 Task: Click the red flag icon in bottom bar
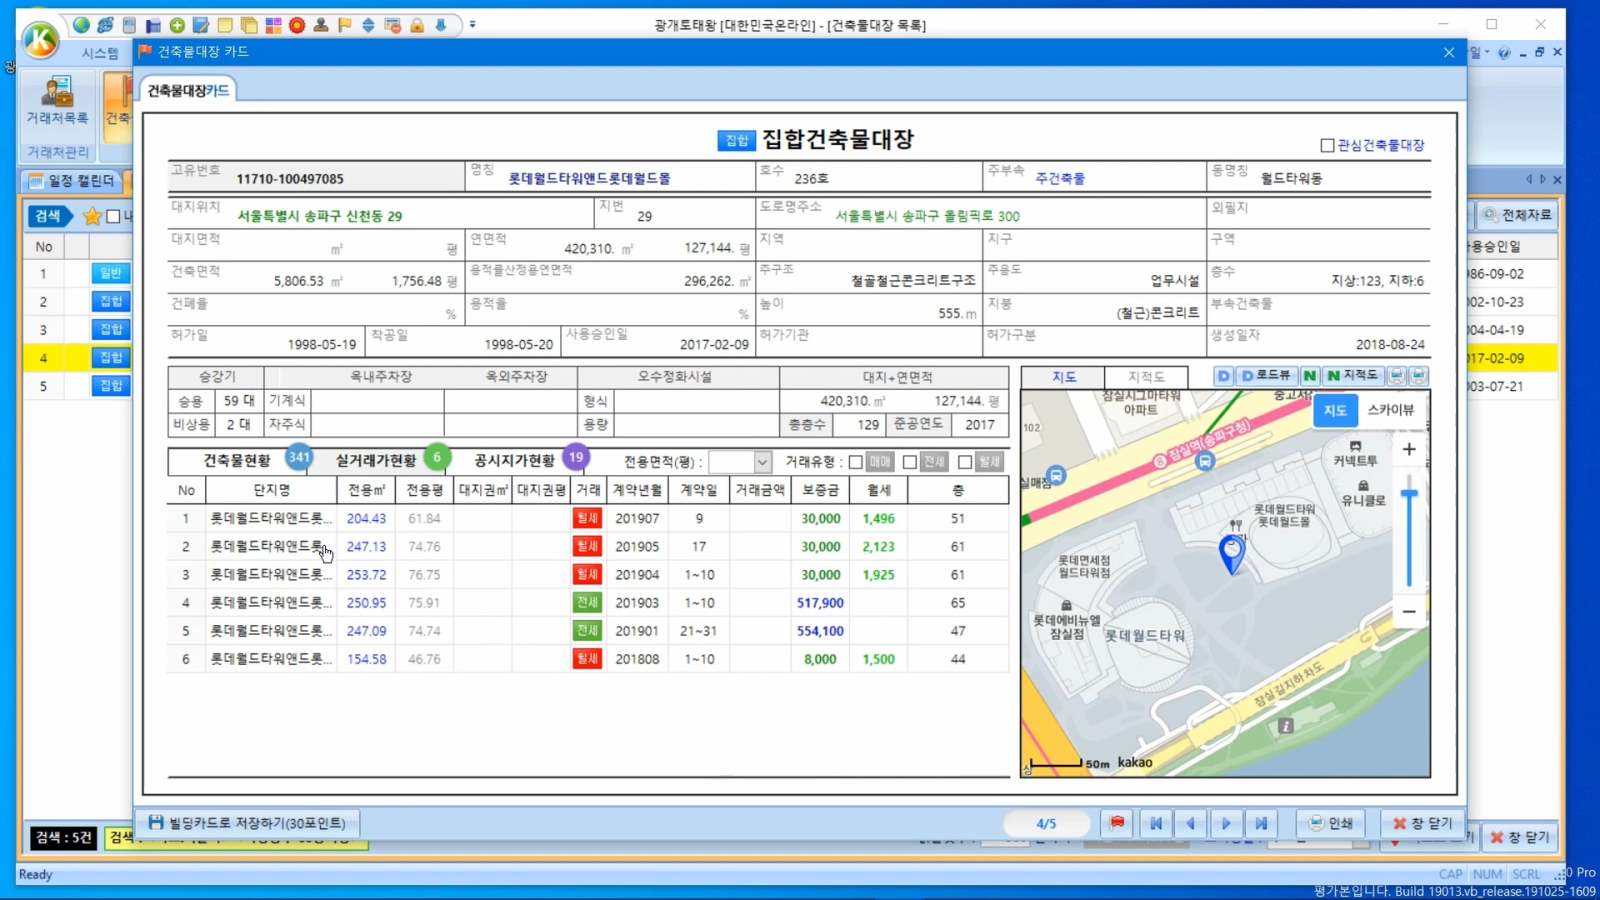click(x=1117, y=823)
